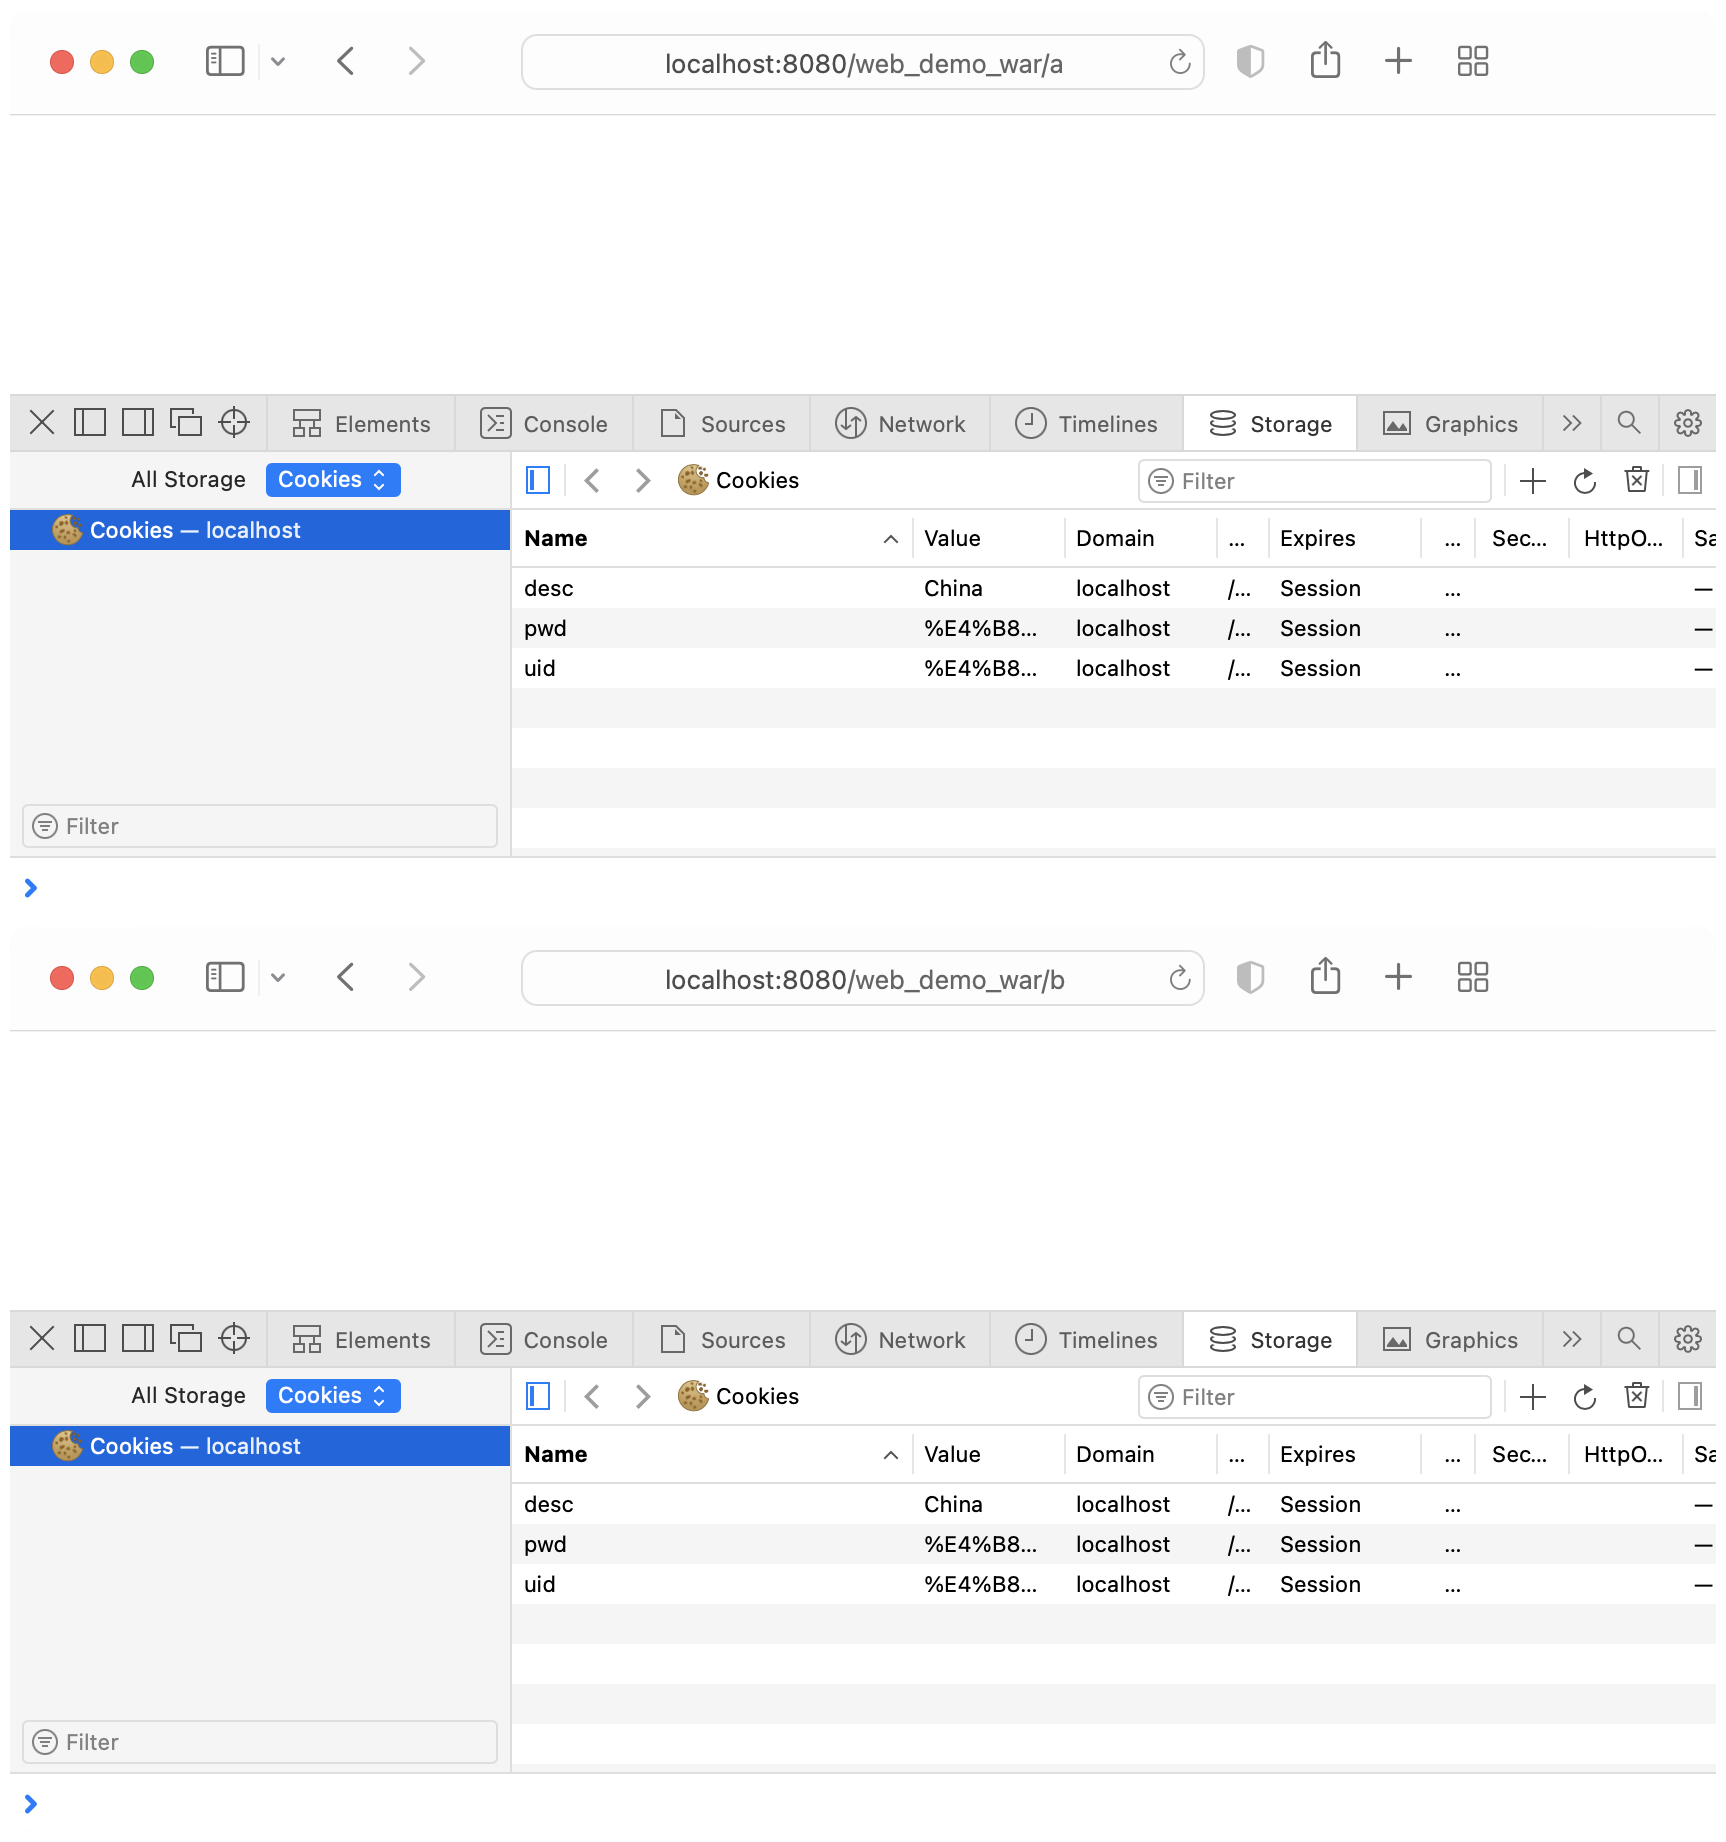Toggle details sidebar in bottom Storage panel
The width and height of the screenshot is (1726, 1842).
click(x=1689, y=1397)
